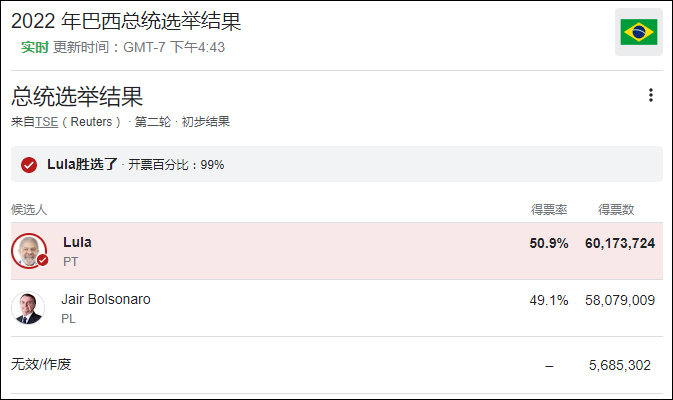
Task: Click Lula's 50.9% vote share
Action: click(x=549, y=243)
